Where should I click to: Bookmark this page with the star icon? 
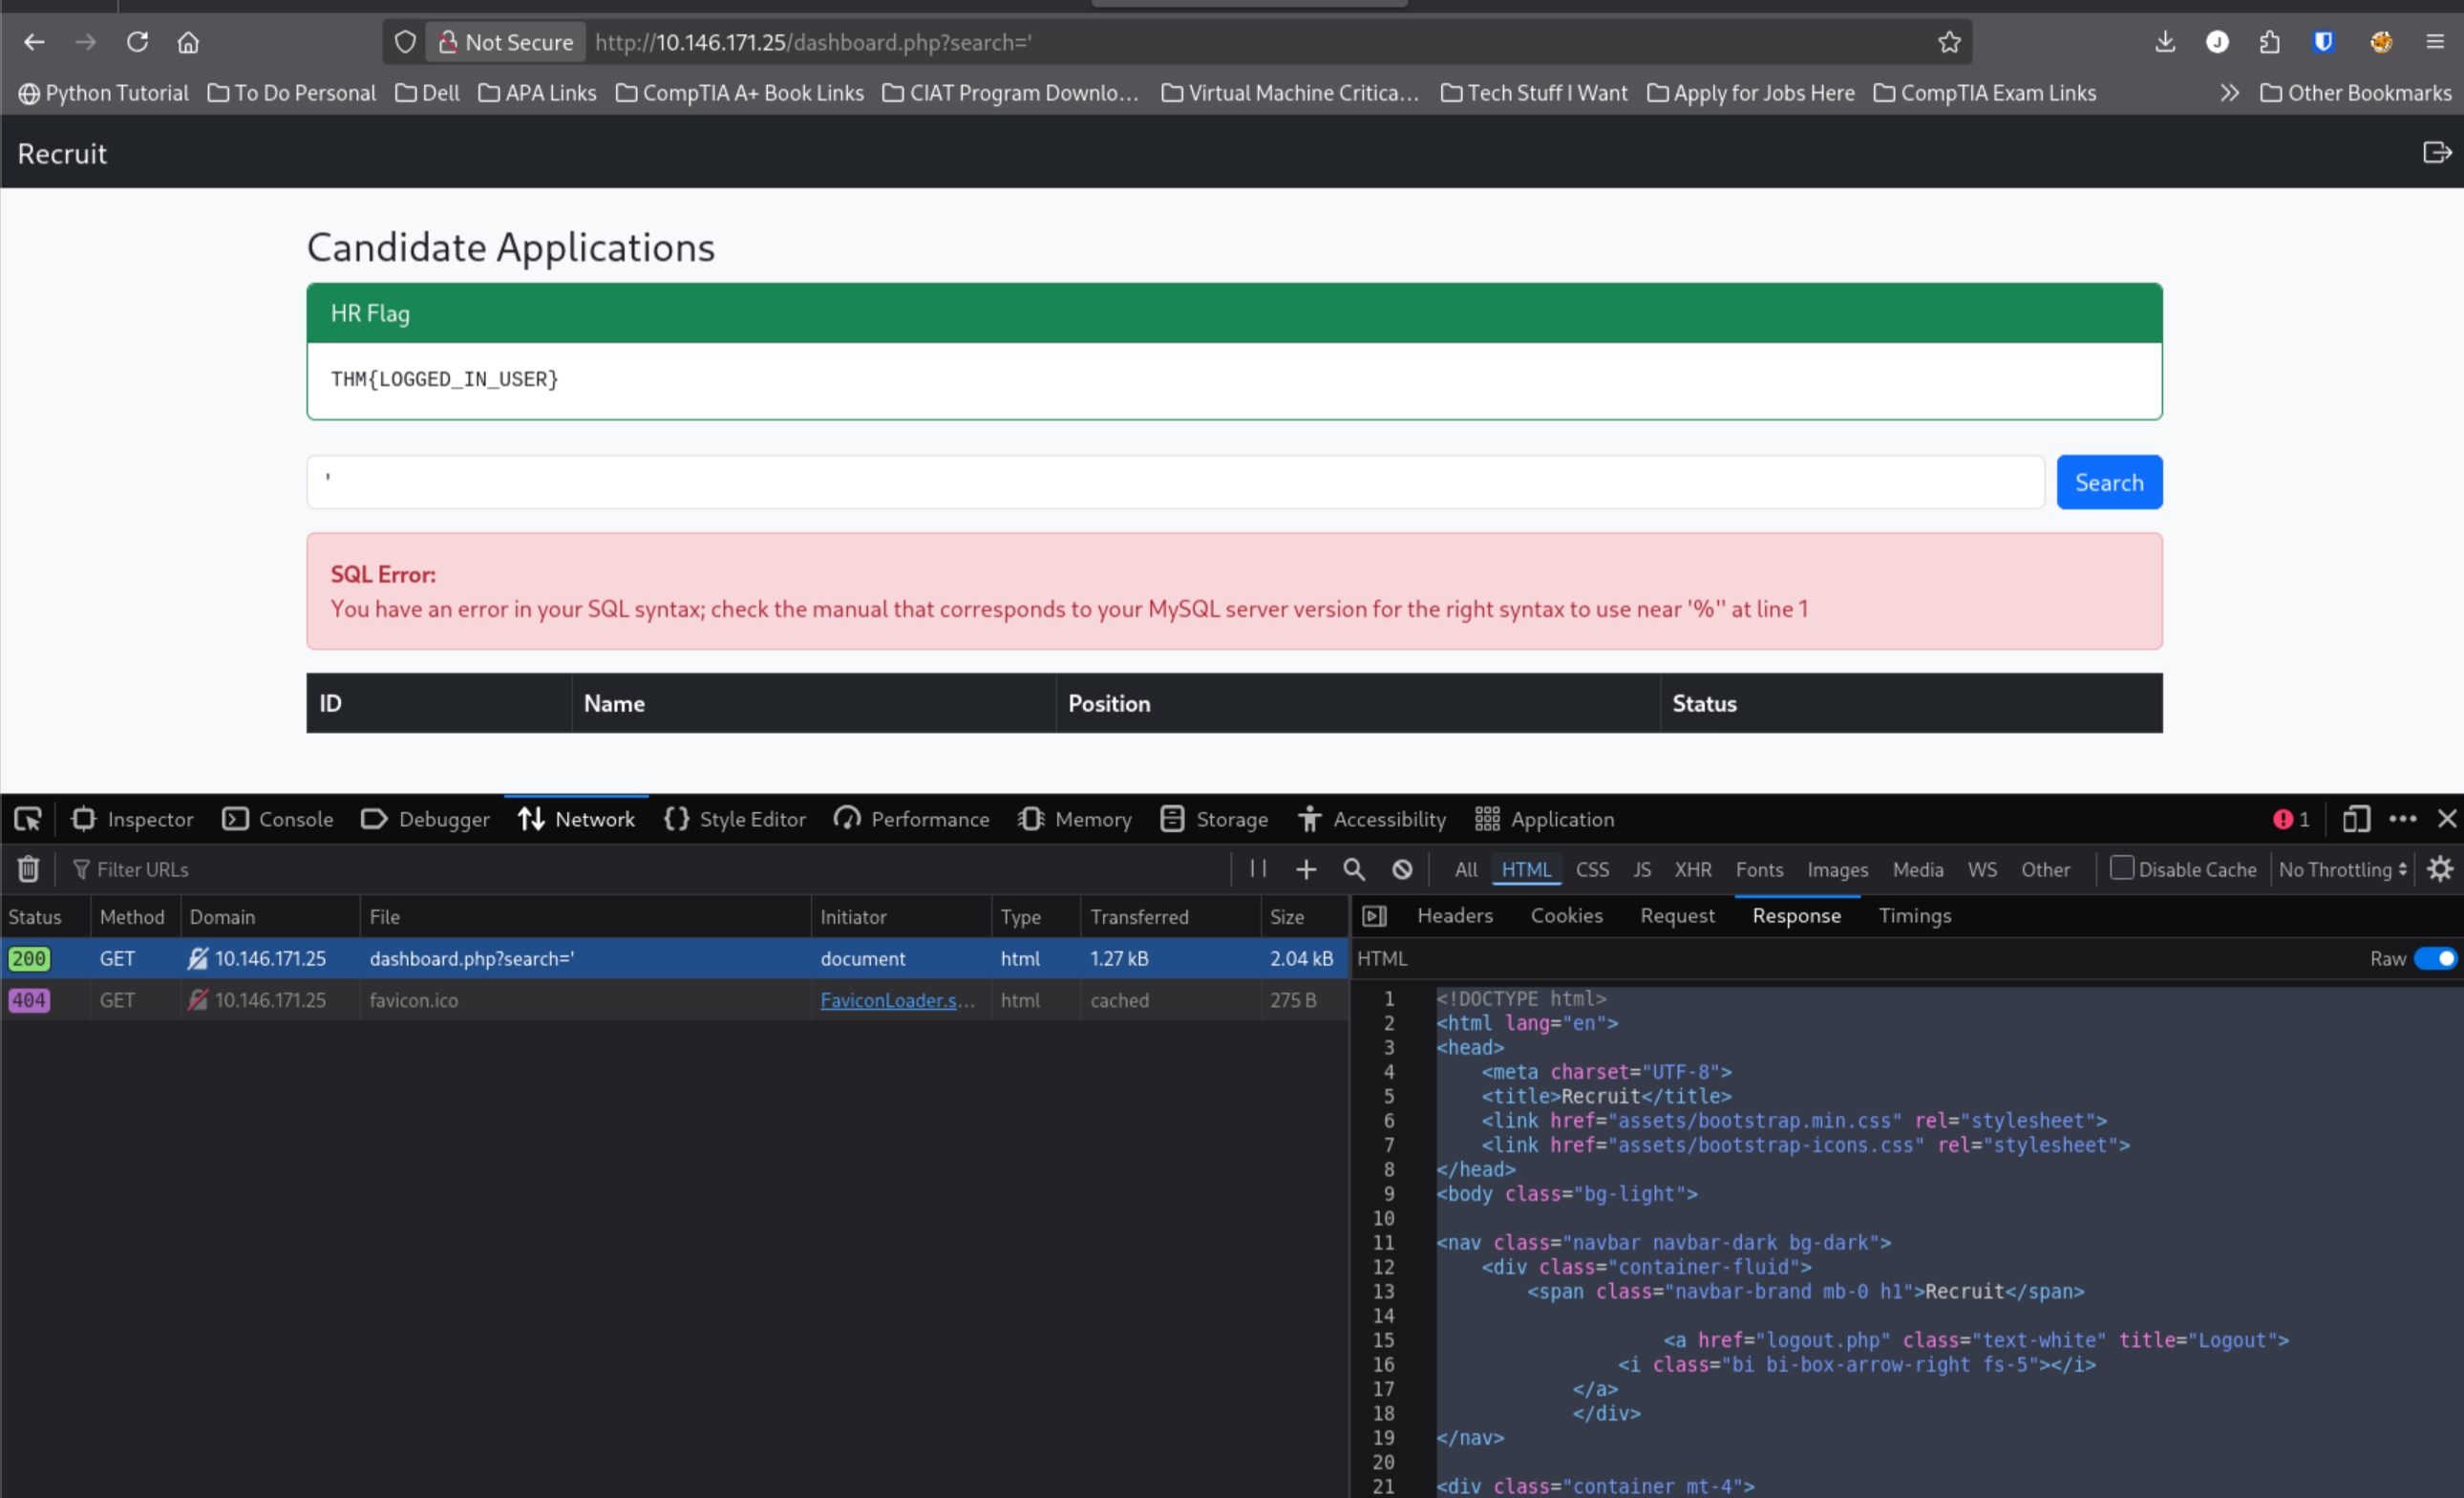1949,42
